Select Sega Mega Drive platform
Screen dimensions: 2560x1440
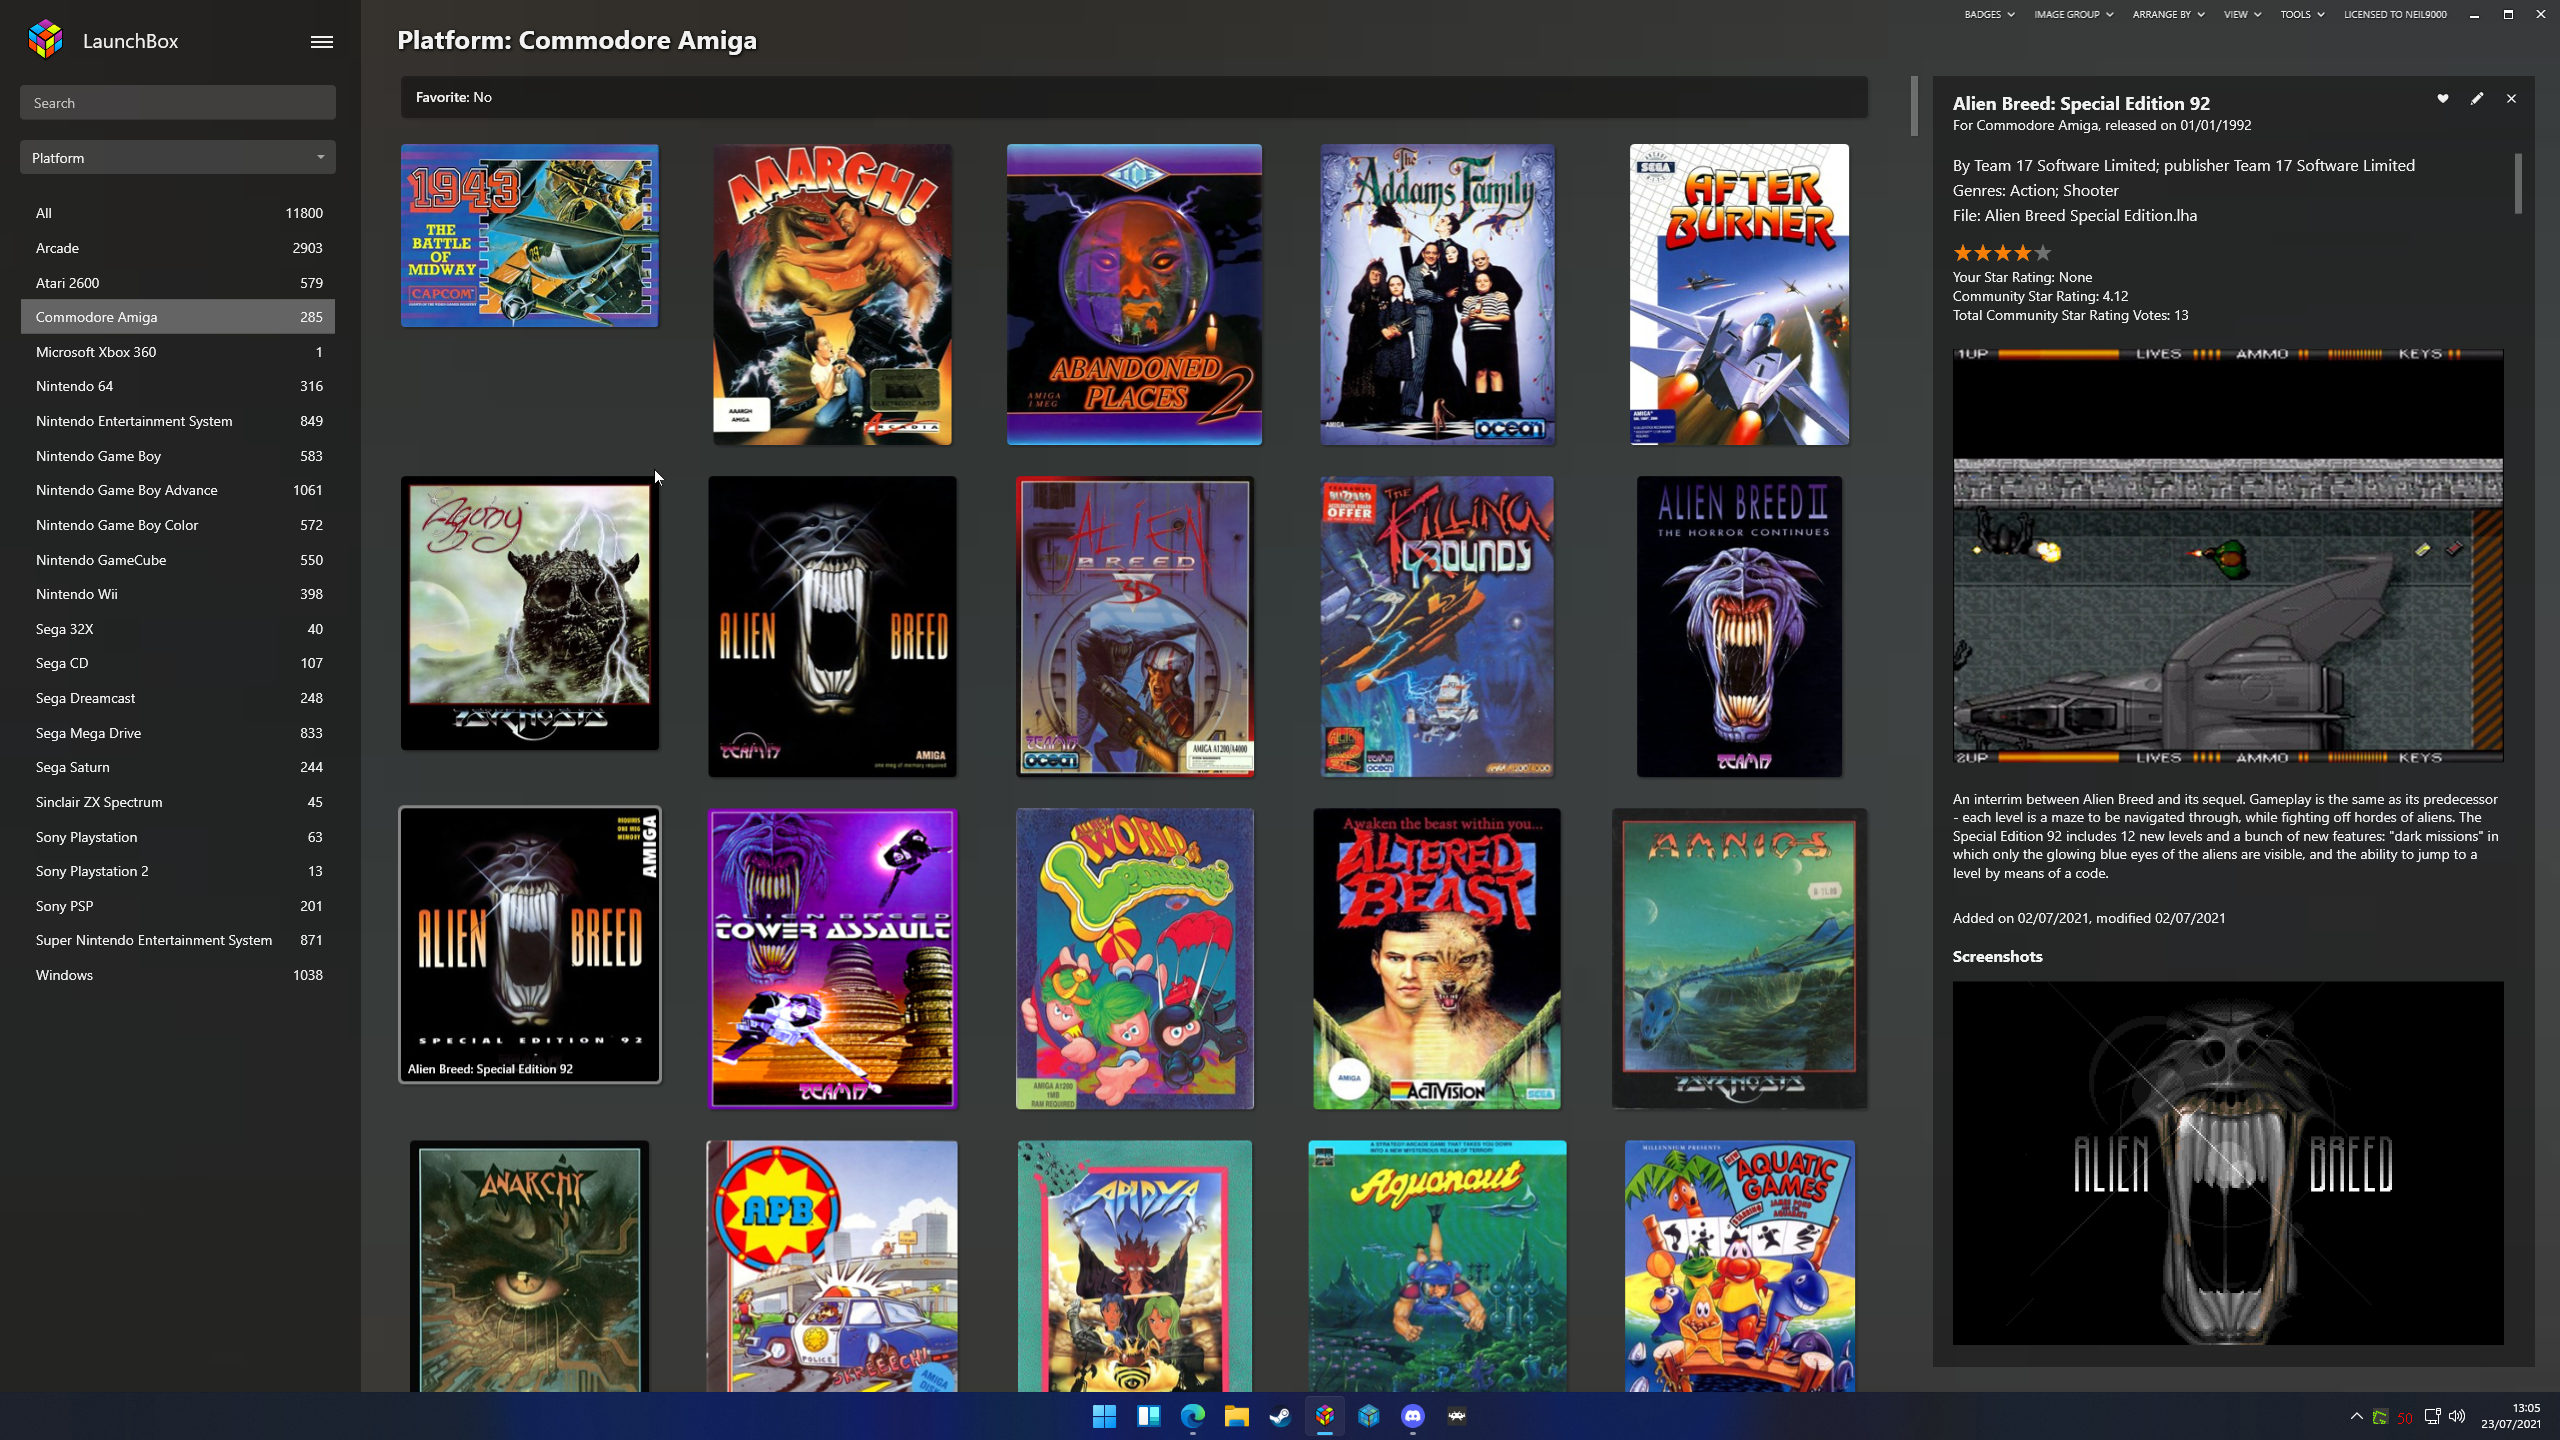click(178, 733)
